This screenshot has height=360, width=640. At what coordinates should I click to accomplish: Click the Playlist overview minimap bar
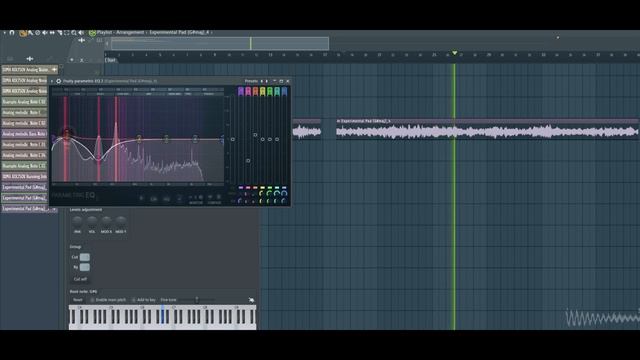[220, 43]
